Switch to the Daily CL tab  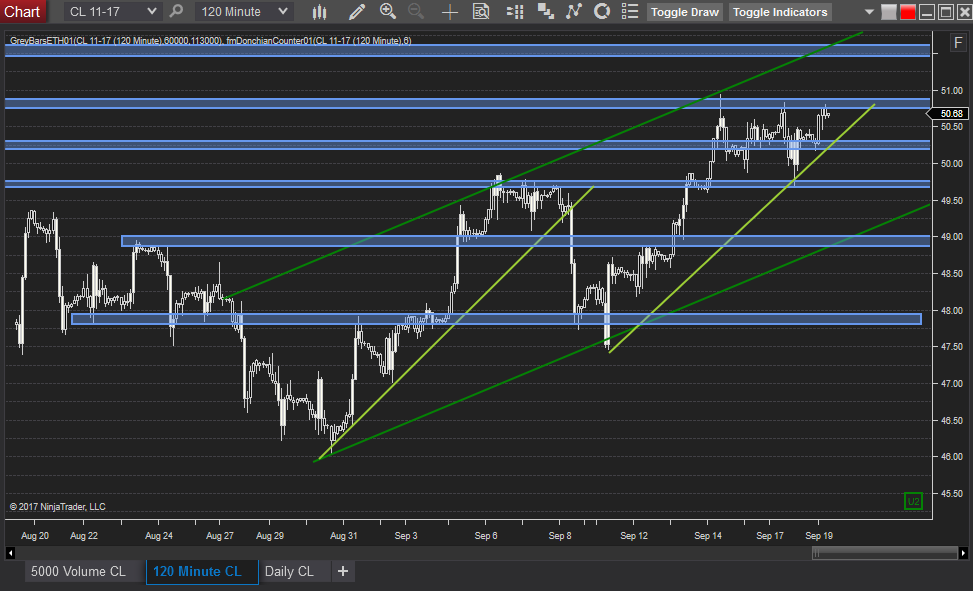[289, 571]
